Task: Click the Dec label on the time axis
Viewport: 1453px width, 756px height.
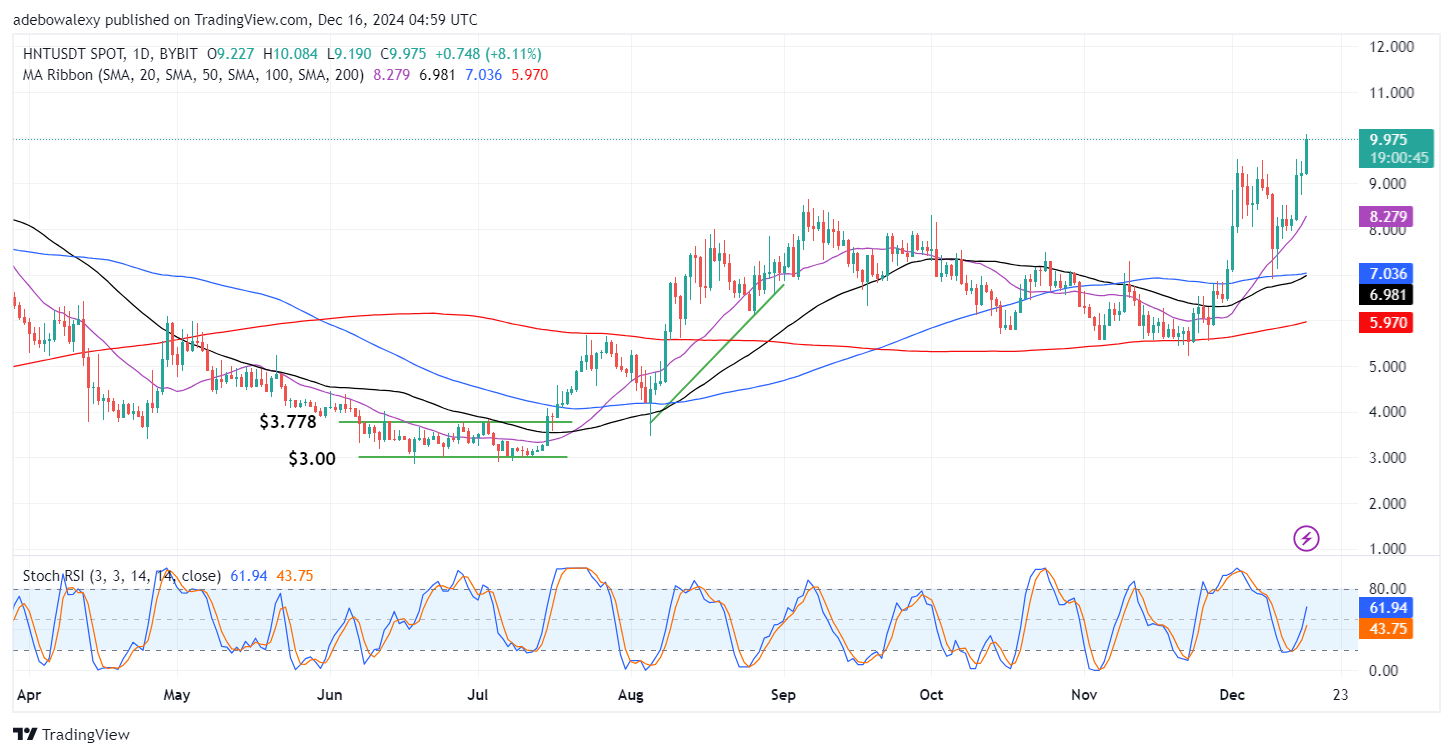Action: (1233, 693)
